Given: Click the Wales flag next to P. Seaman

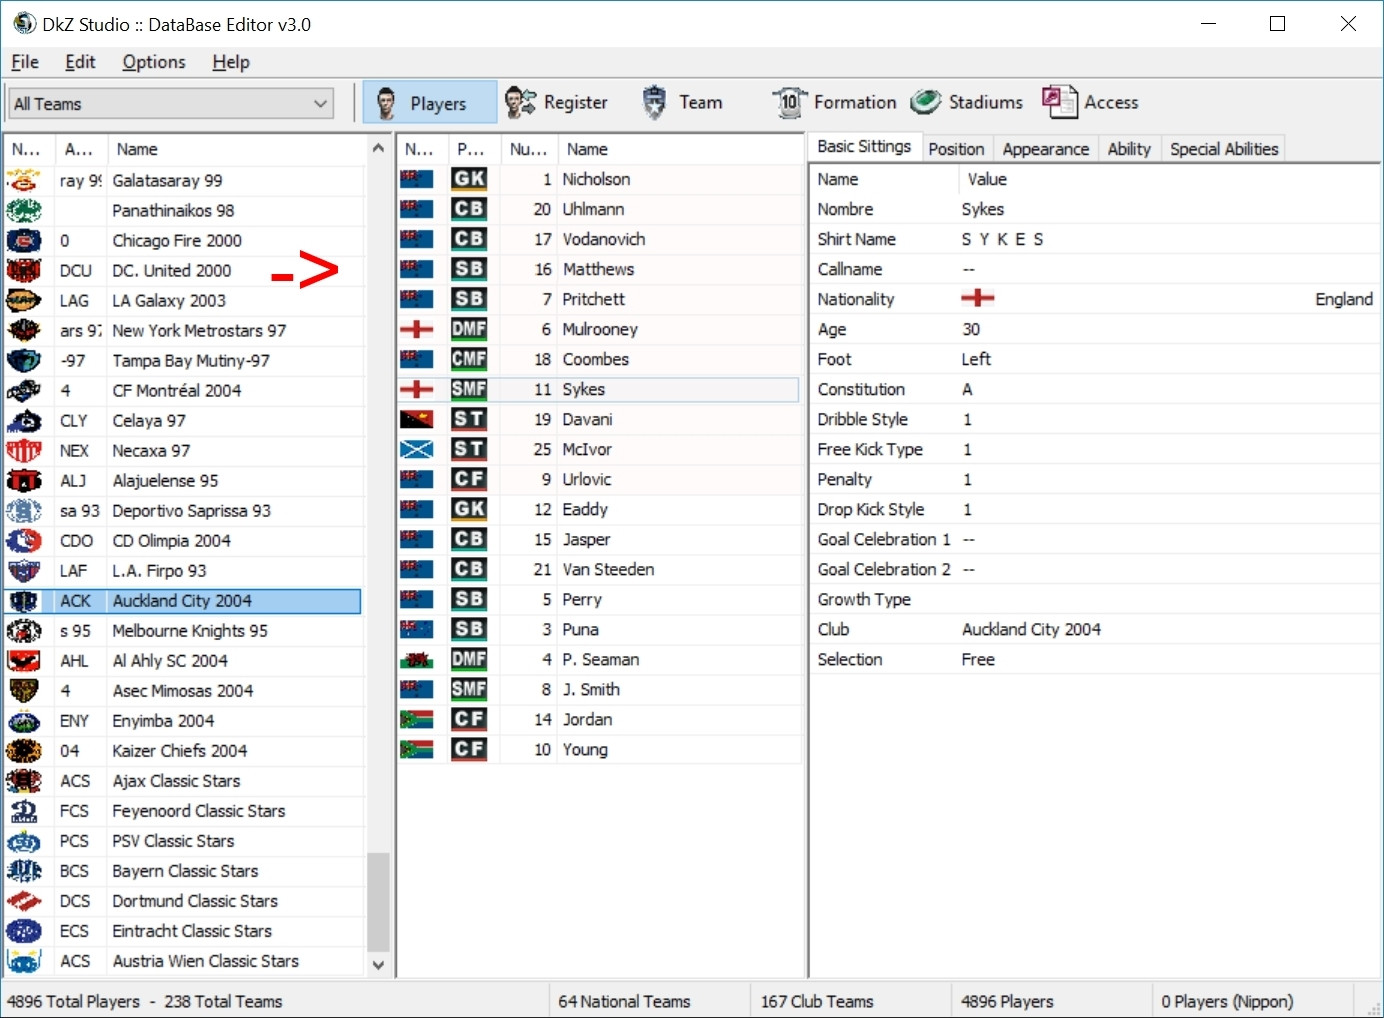Looking at the screenshot, I should click(x=417, y=659).
